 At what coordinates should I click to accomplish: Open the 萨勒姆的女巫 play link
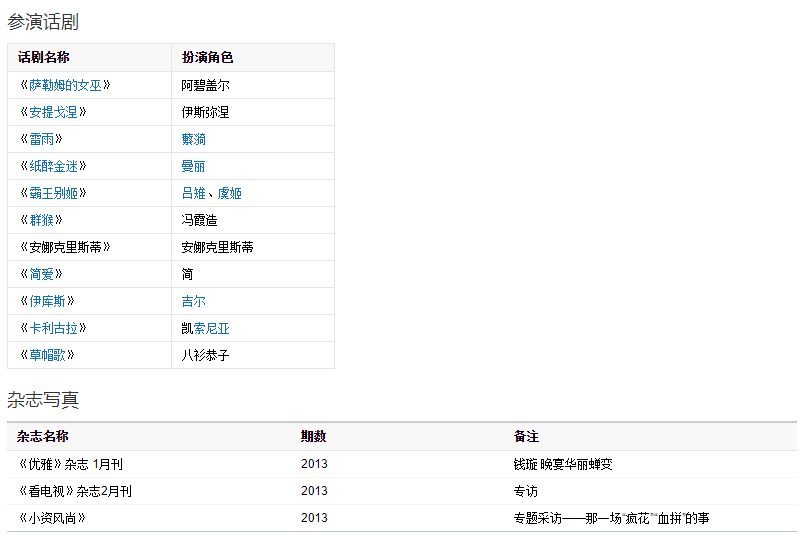click(x=65, y=85)
